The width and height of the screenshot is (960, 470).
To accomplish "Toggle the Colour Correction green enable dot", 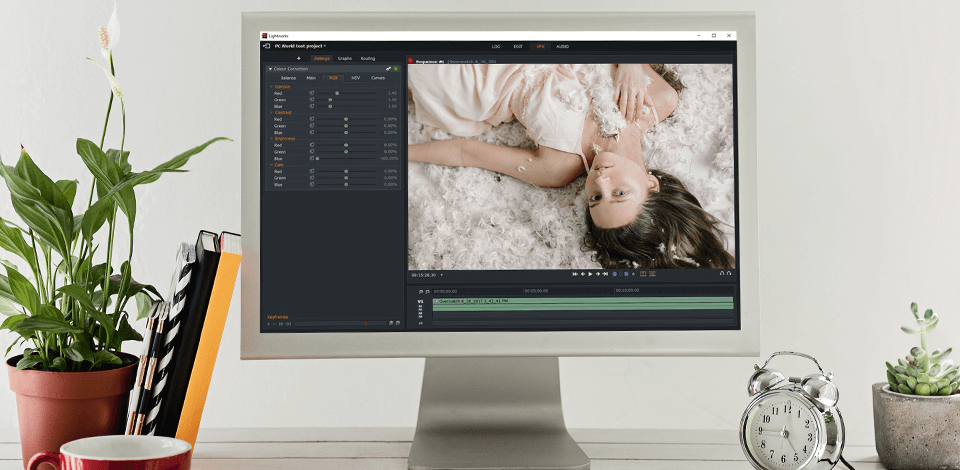I will click(396, 69).
